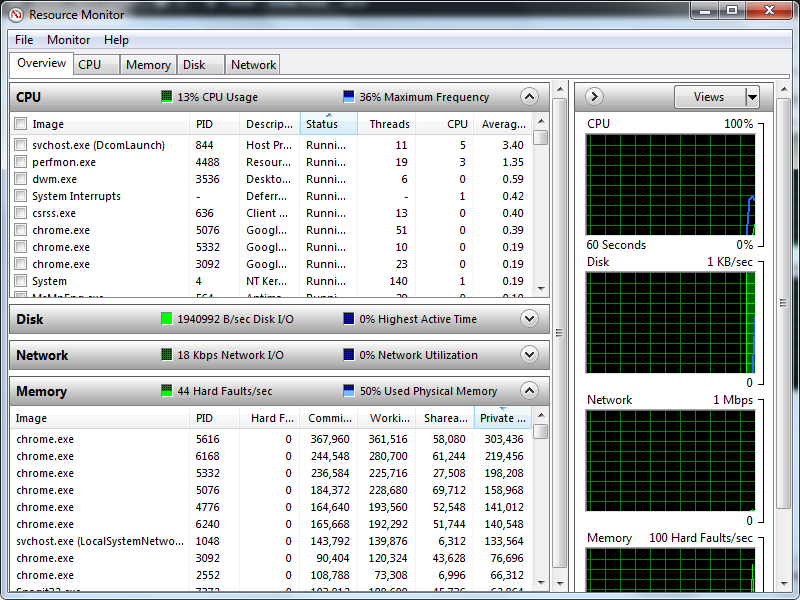Click the green Hard Faults meter icon
Screen dimensions: 800x600
[167, 391]
